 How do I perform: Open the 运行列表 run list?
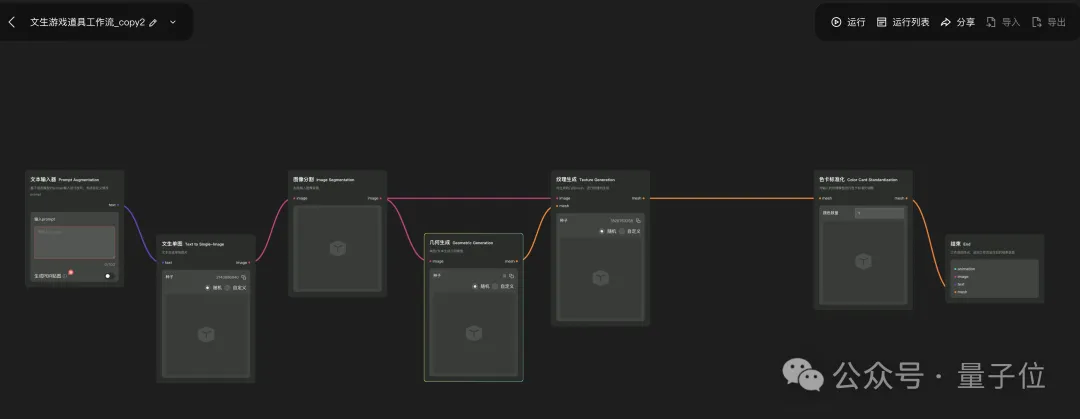point(903,22)
